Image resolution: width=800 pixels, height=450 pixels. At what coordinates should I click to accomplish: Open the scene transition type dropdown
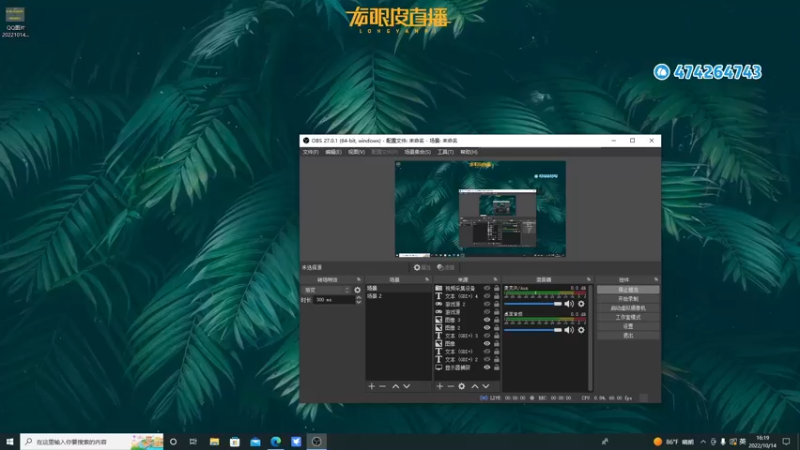(327, 290)
